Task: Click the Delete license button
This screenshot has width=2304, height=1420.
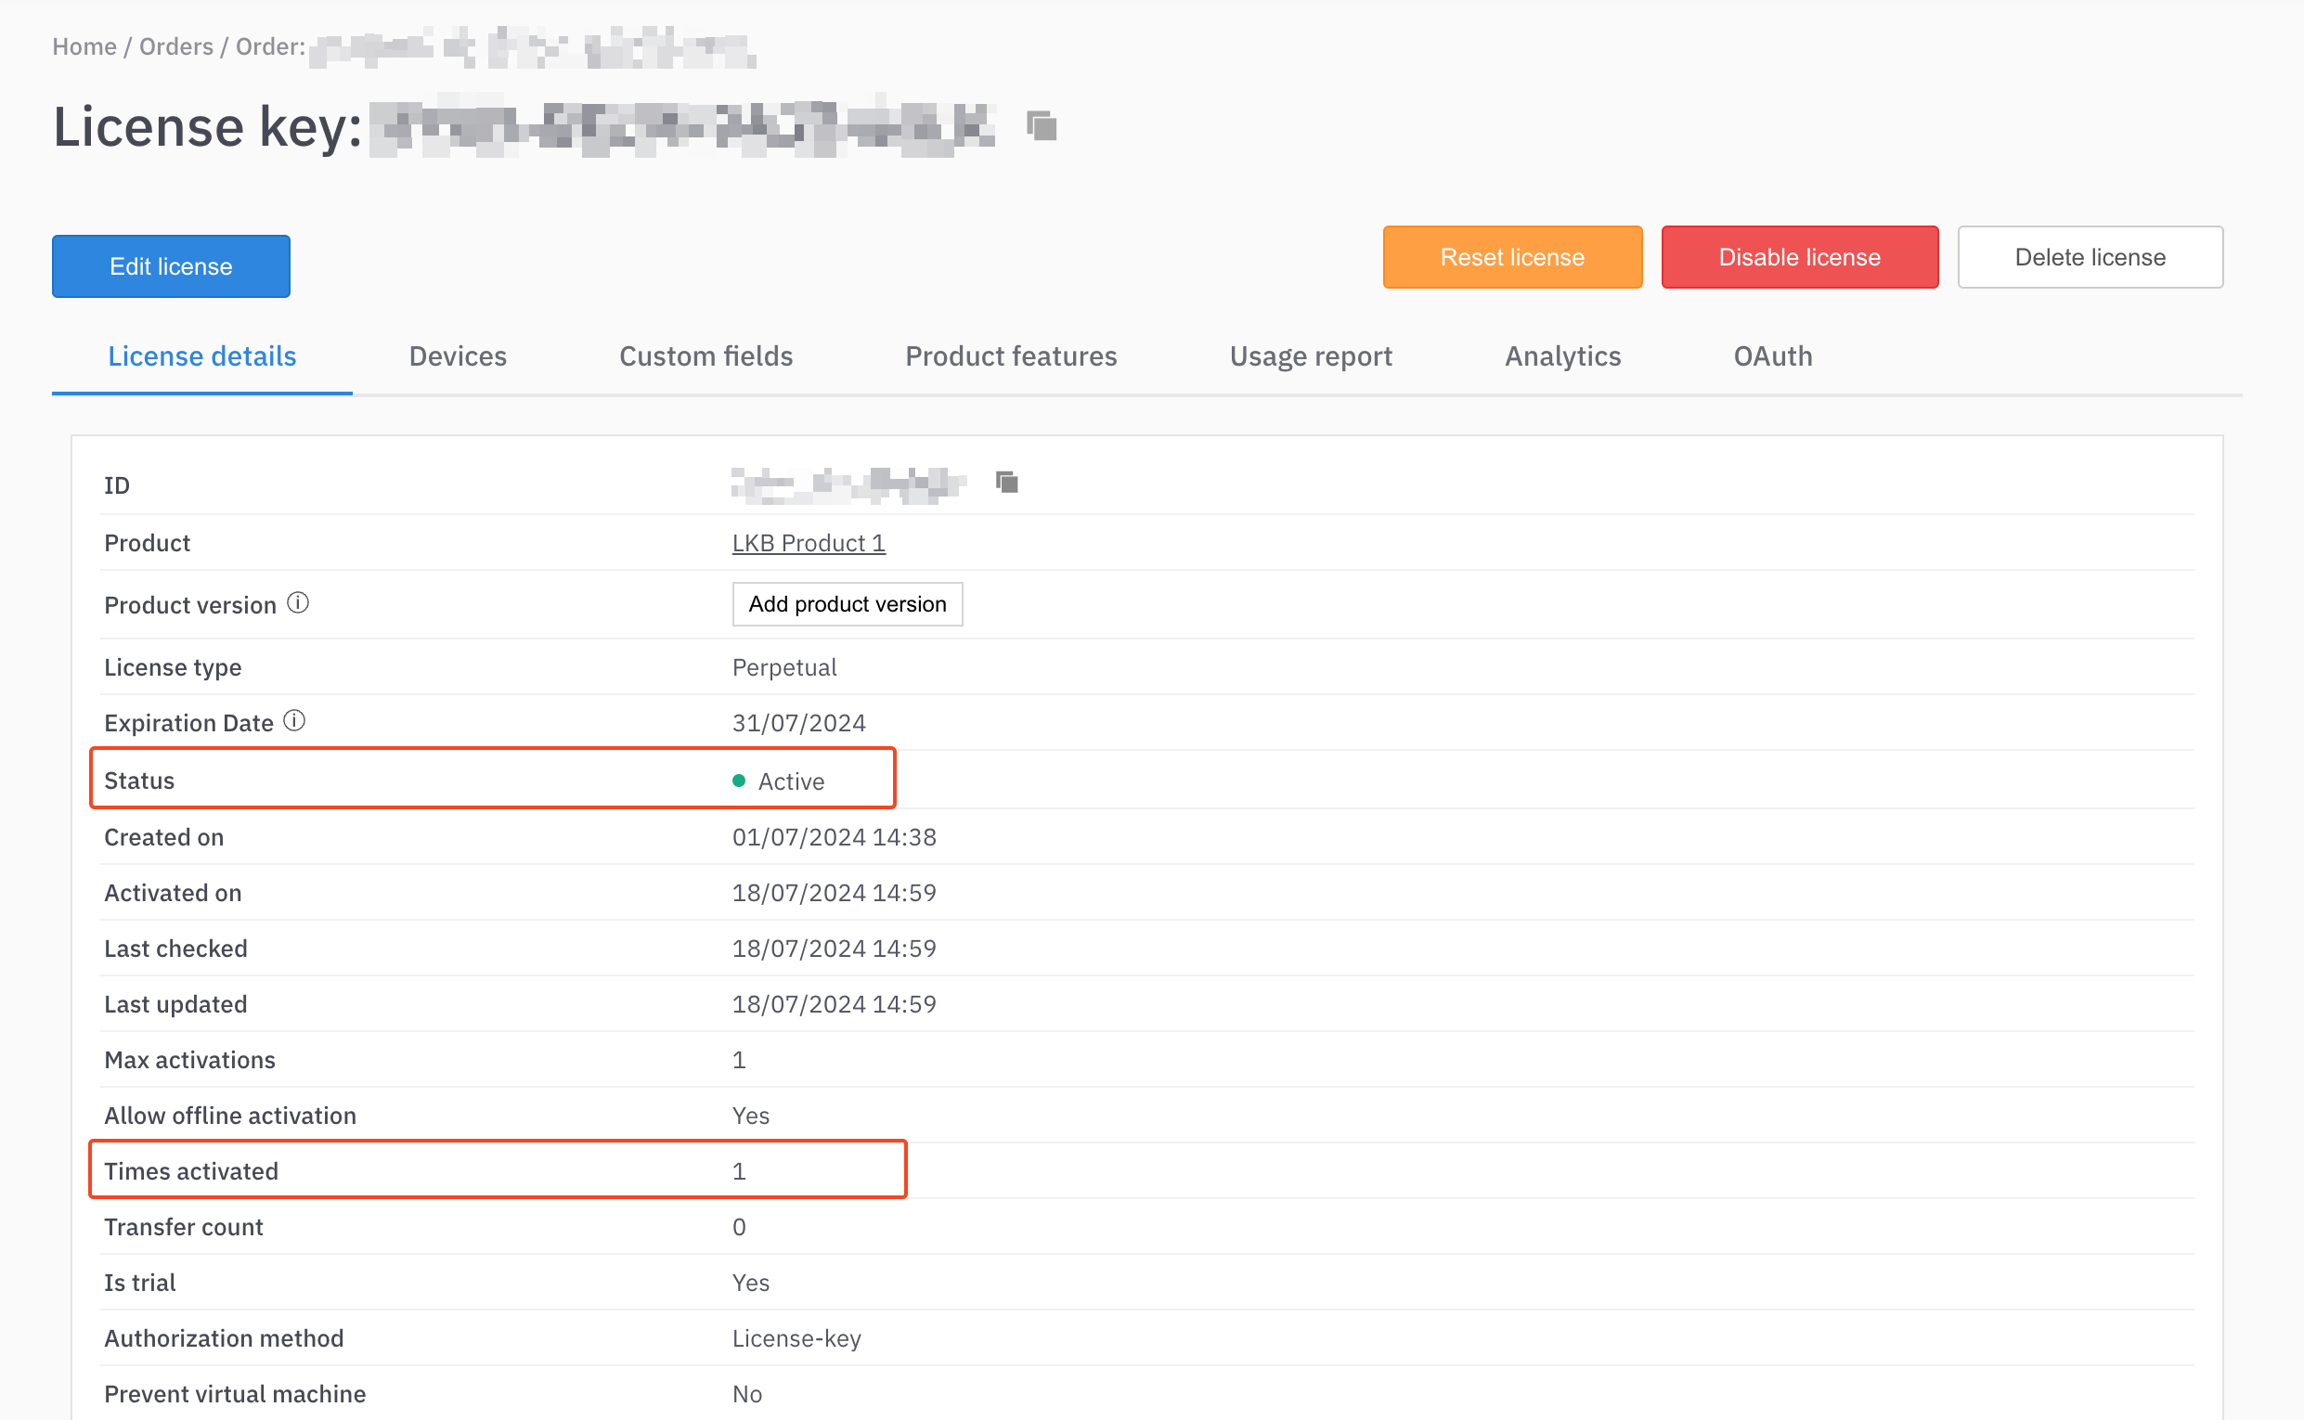Action: click(x=2089, y=257)
